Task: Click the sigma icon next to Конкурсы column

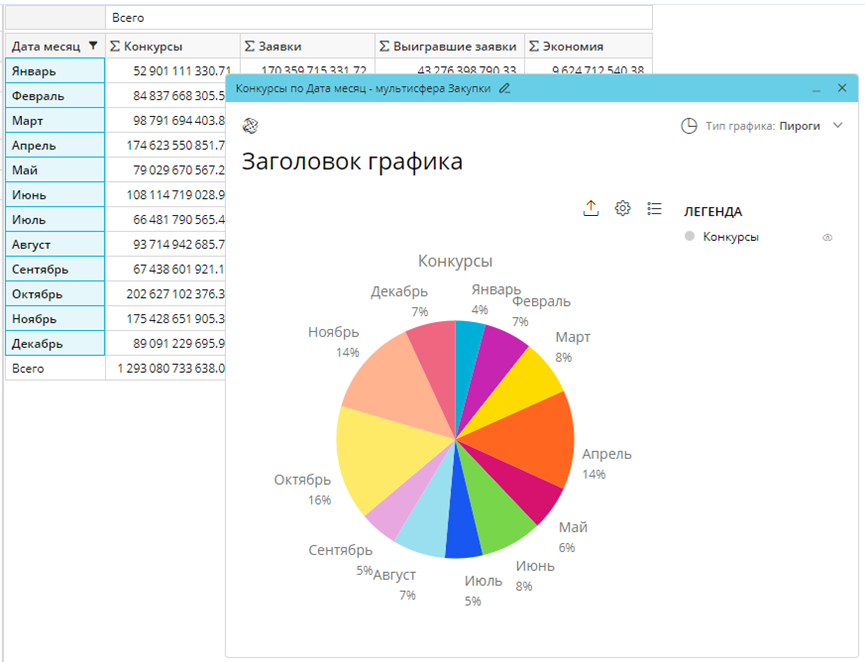Action: [115, 46]
